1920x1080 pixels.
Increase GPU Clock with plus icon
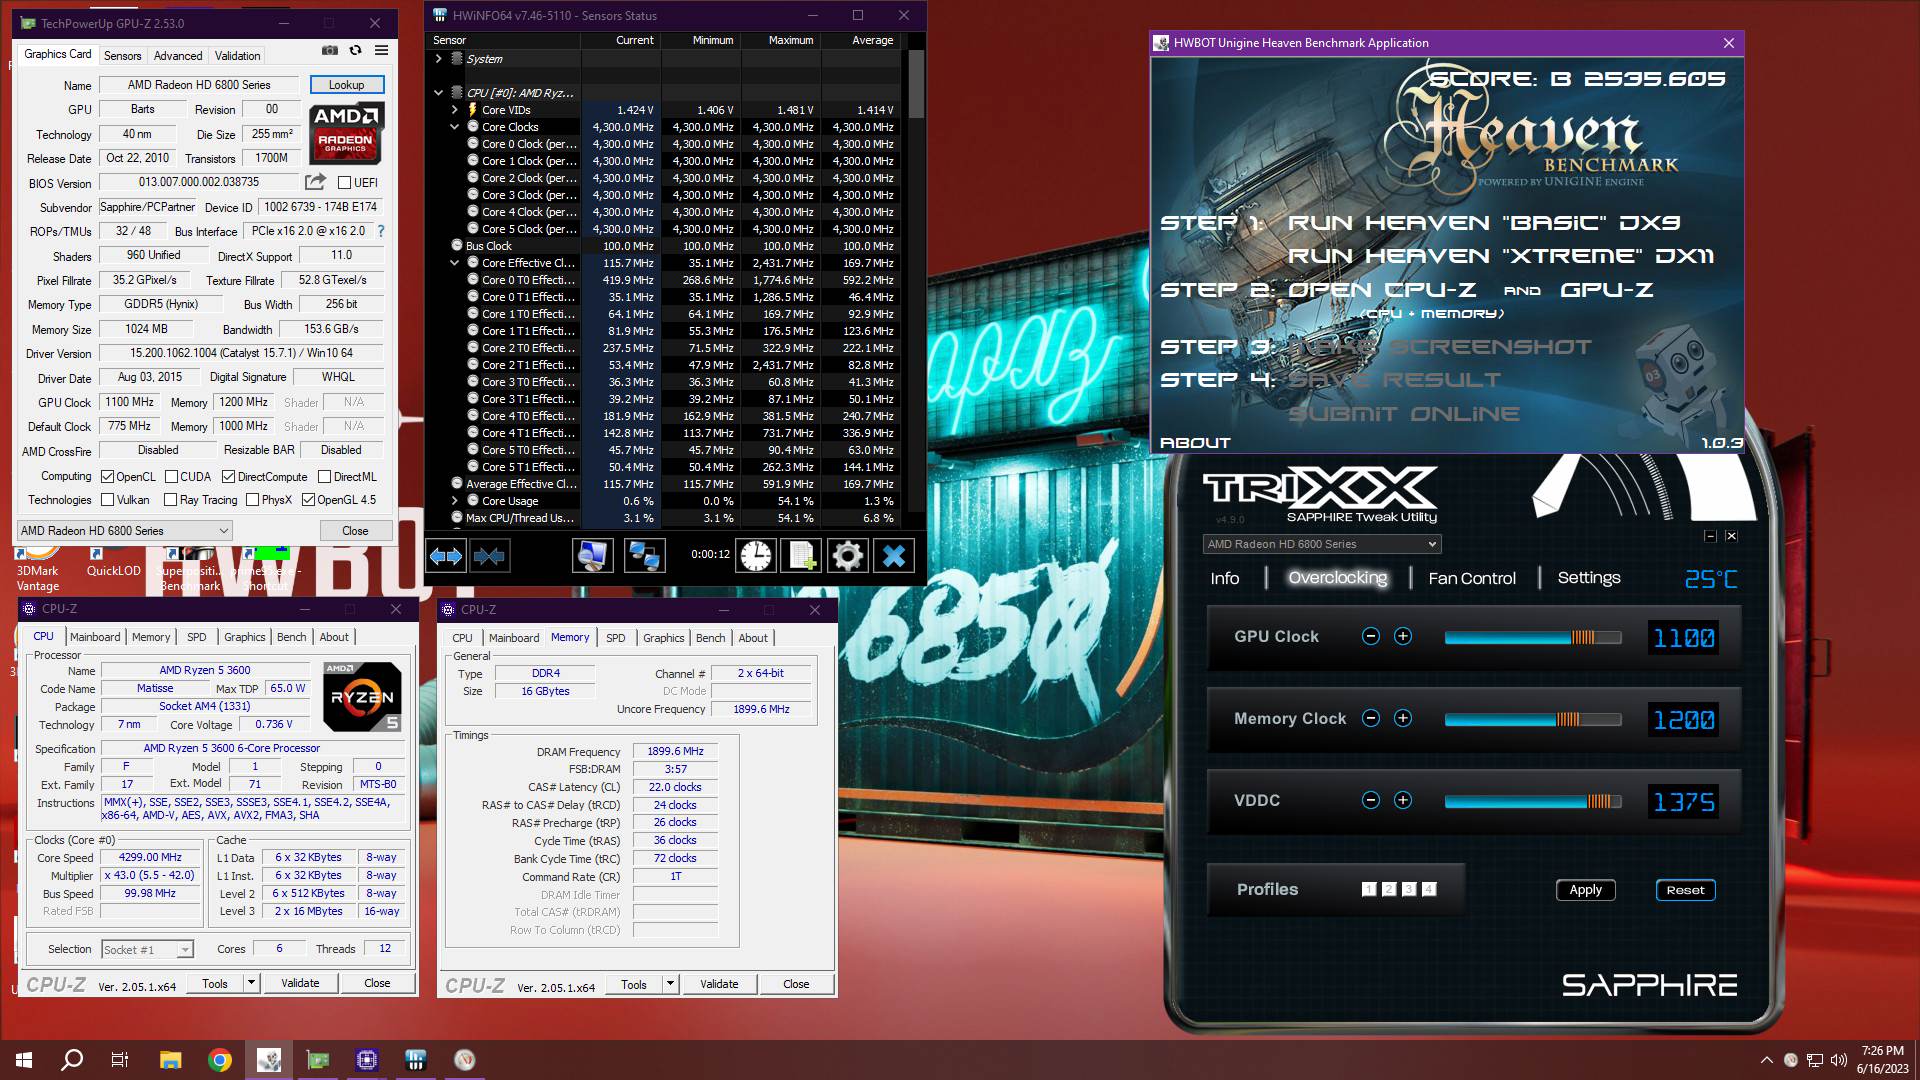coord(1403,637)
